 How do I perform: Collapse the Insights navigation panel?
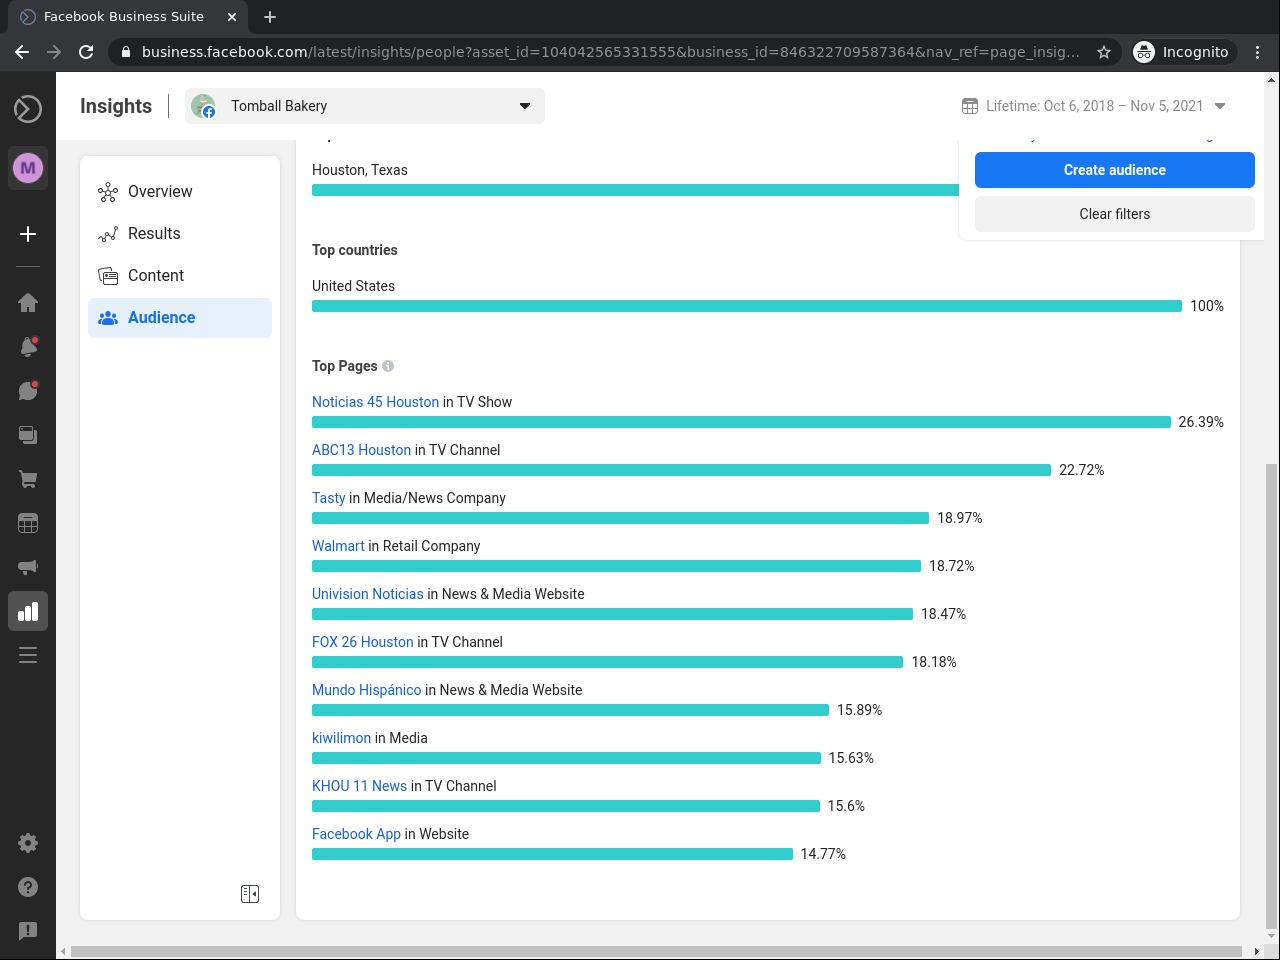pyautogui.click(x=250, y=894)
